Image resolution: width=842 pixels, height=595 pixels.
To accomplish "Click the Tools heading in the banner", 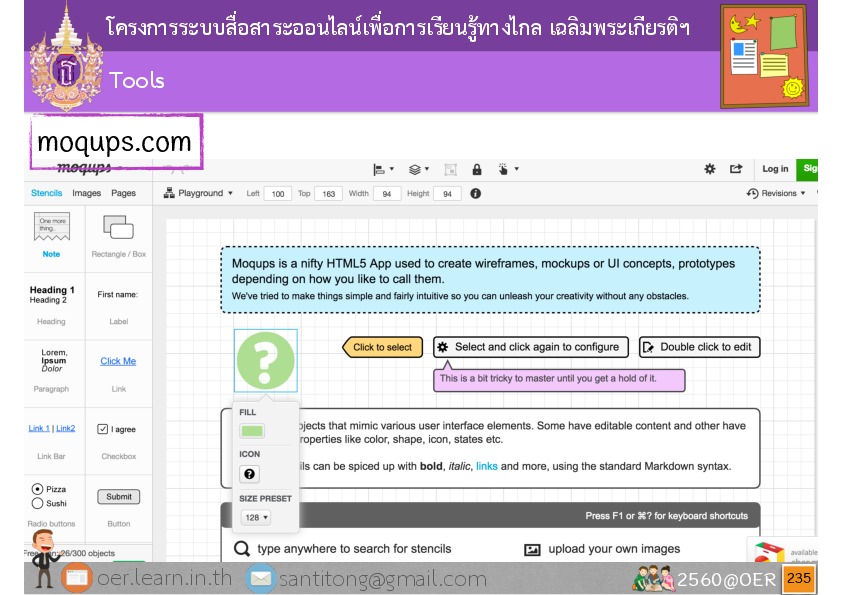I will pyautogui.click(x=136, y=81).
